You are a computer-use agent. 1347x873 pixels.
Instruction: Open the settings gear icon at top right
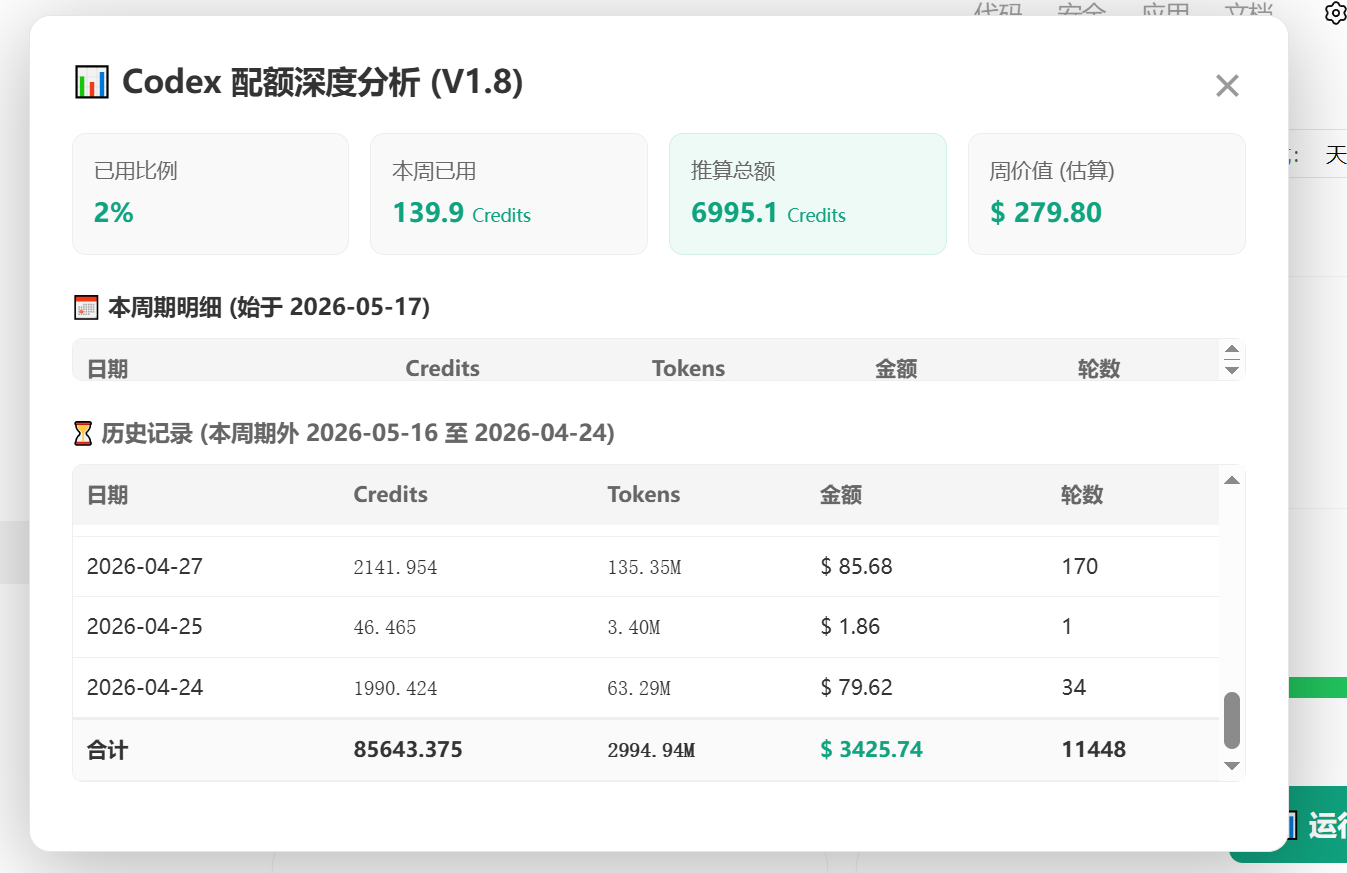tap(1335, 13)
